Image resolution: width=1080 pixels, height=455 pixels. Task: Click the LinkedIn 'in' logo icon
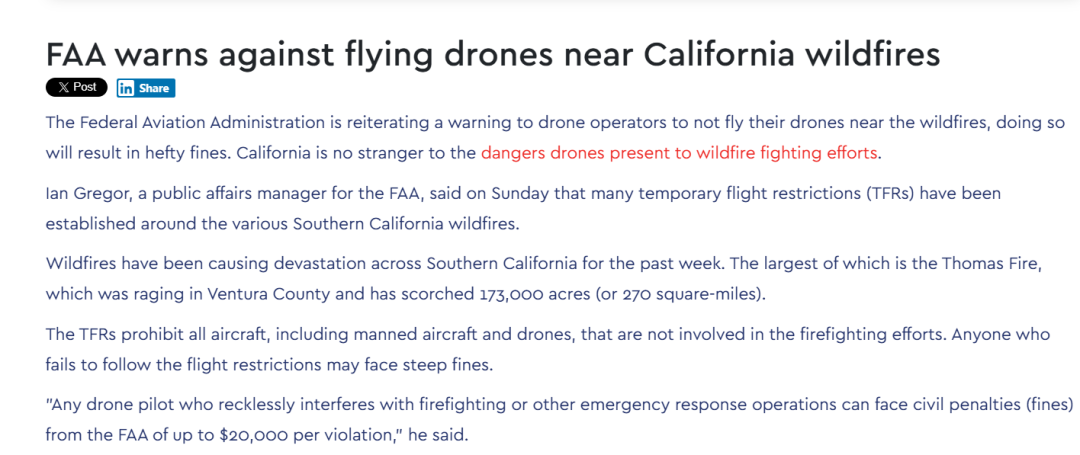126,88
